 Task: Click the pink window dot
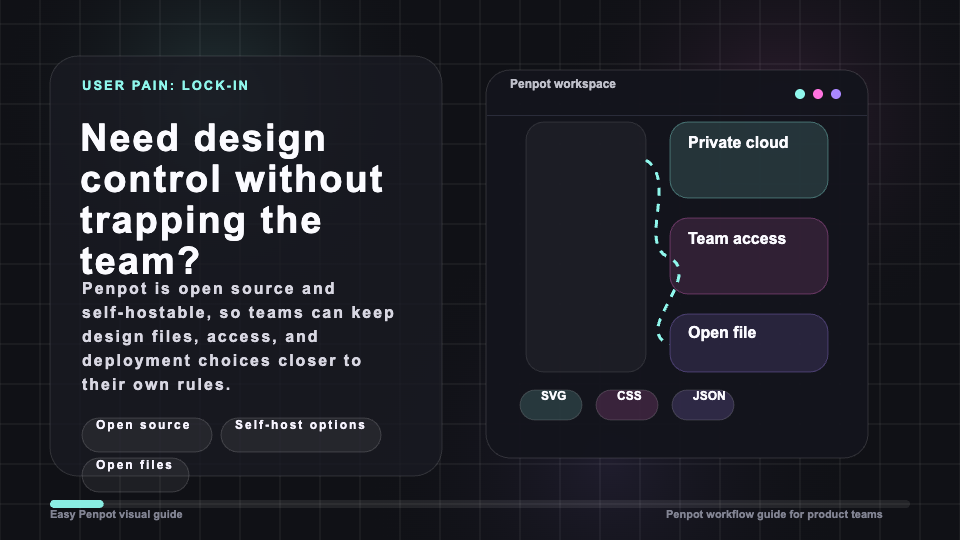point(818,94)
